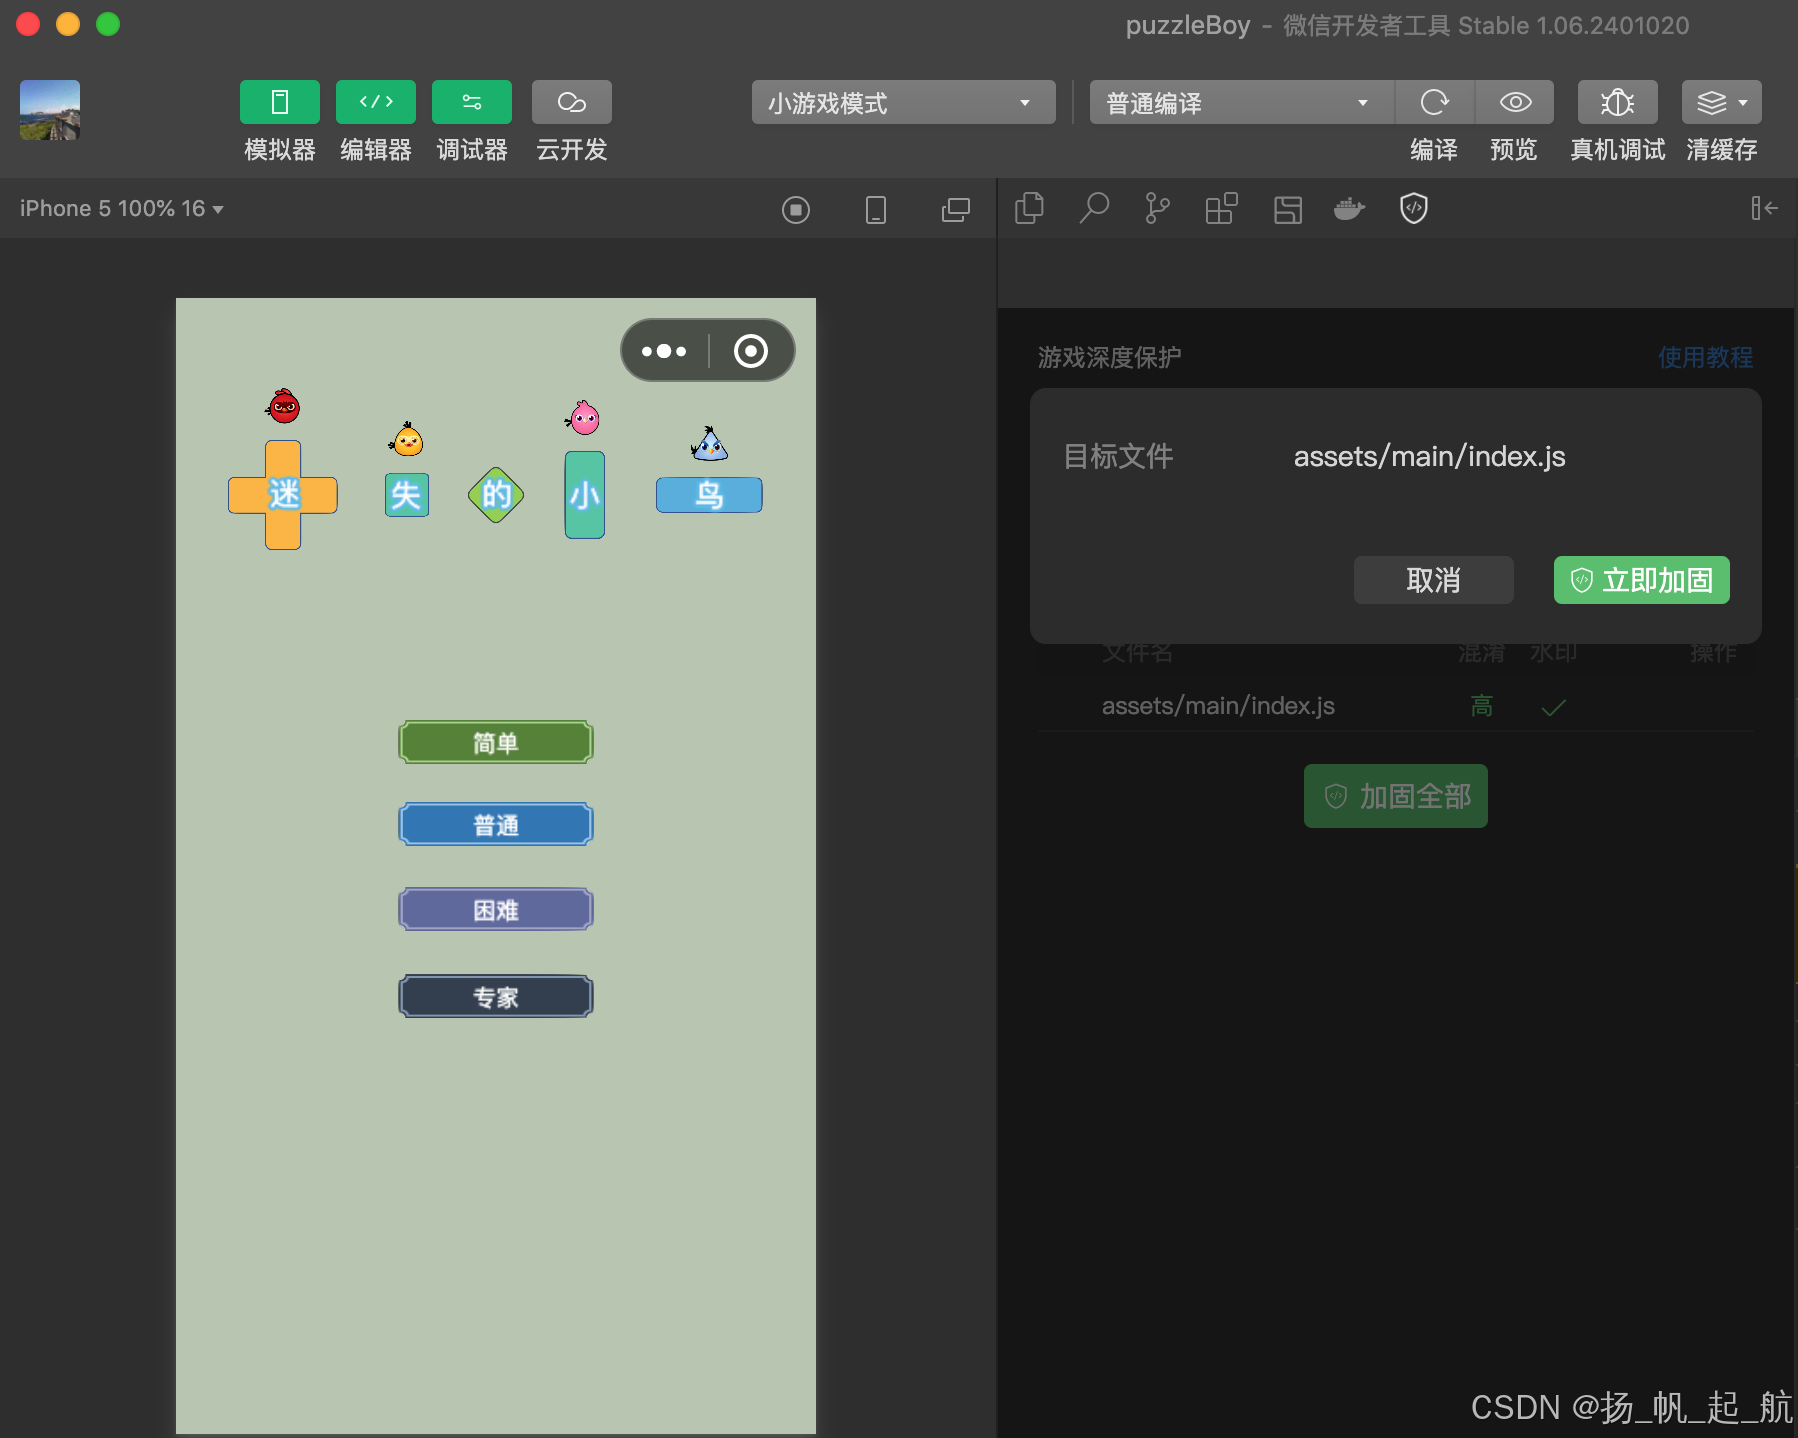Open the source control branch icon
Image resolution: width=1798 pixels, height=1438 pixels.
coord(1157,208)
